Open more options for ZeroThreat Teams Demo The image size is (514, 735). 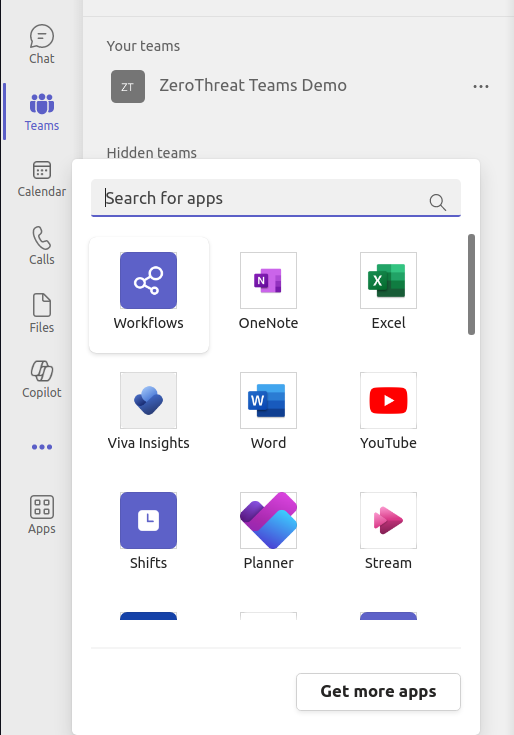pos(481,86)
